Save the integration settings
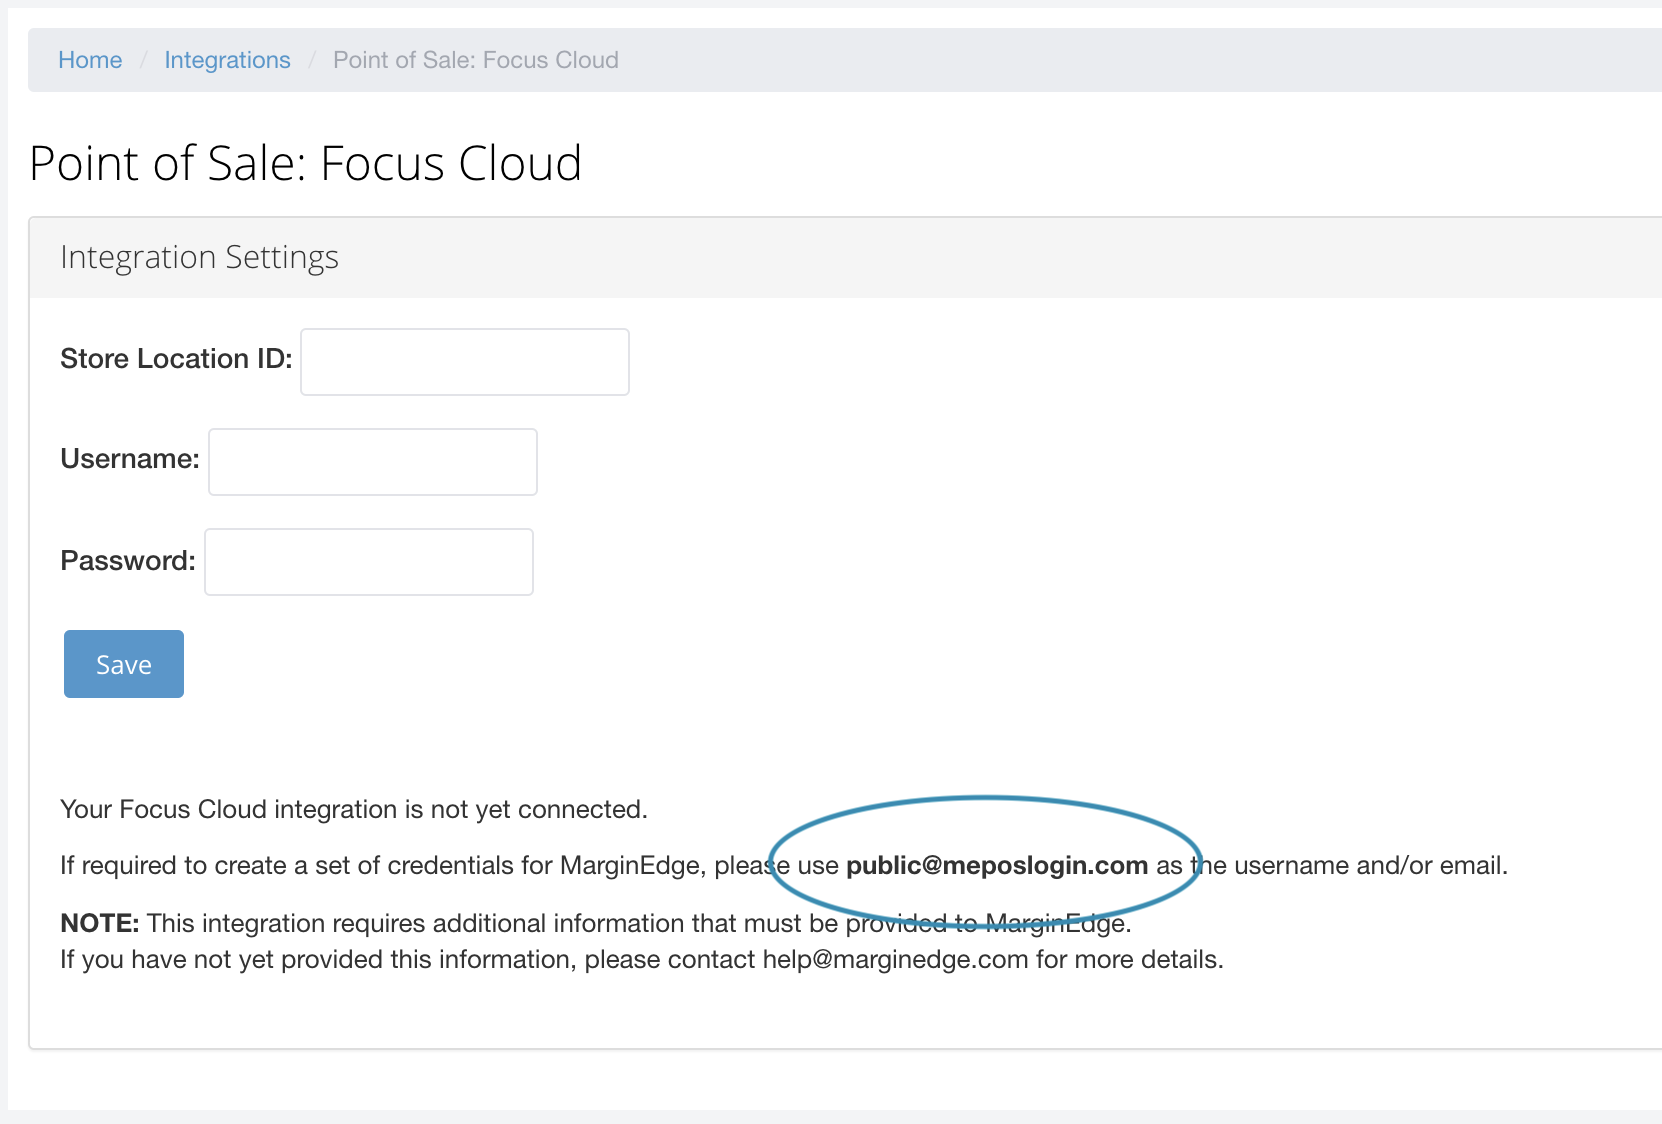 [124, 664]
